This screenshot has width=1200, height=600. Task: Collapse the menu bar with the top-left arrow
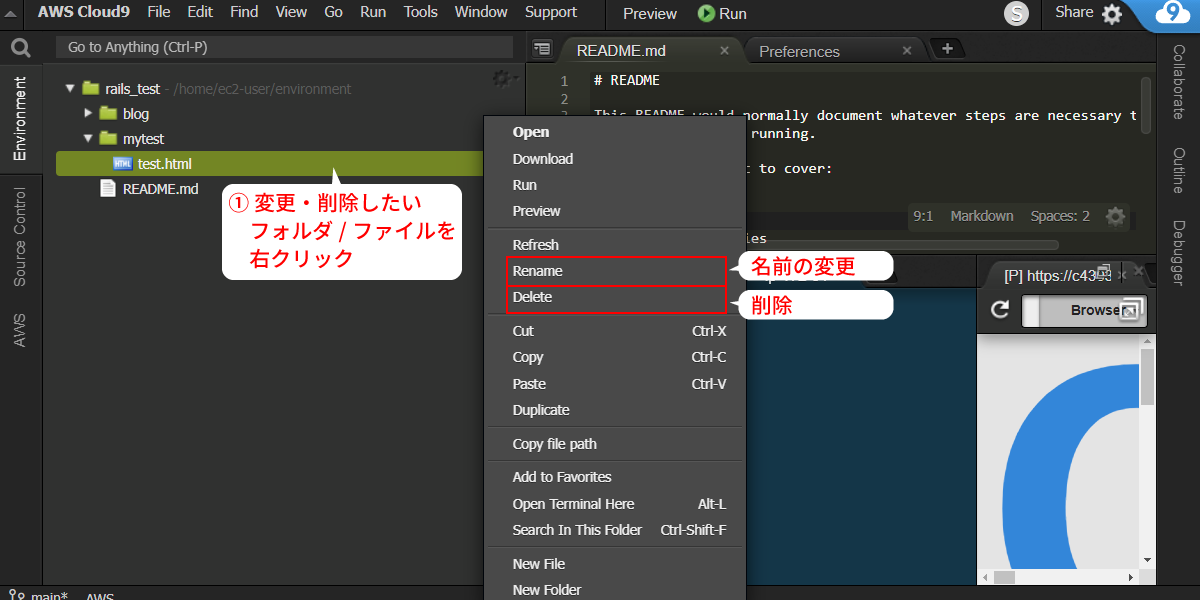click(12, 13)
